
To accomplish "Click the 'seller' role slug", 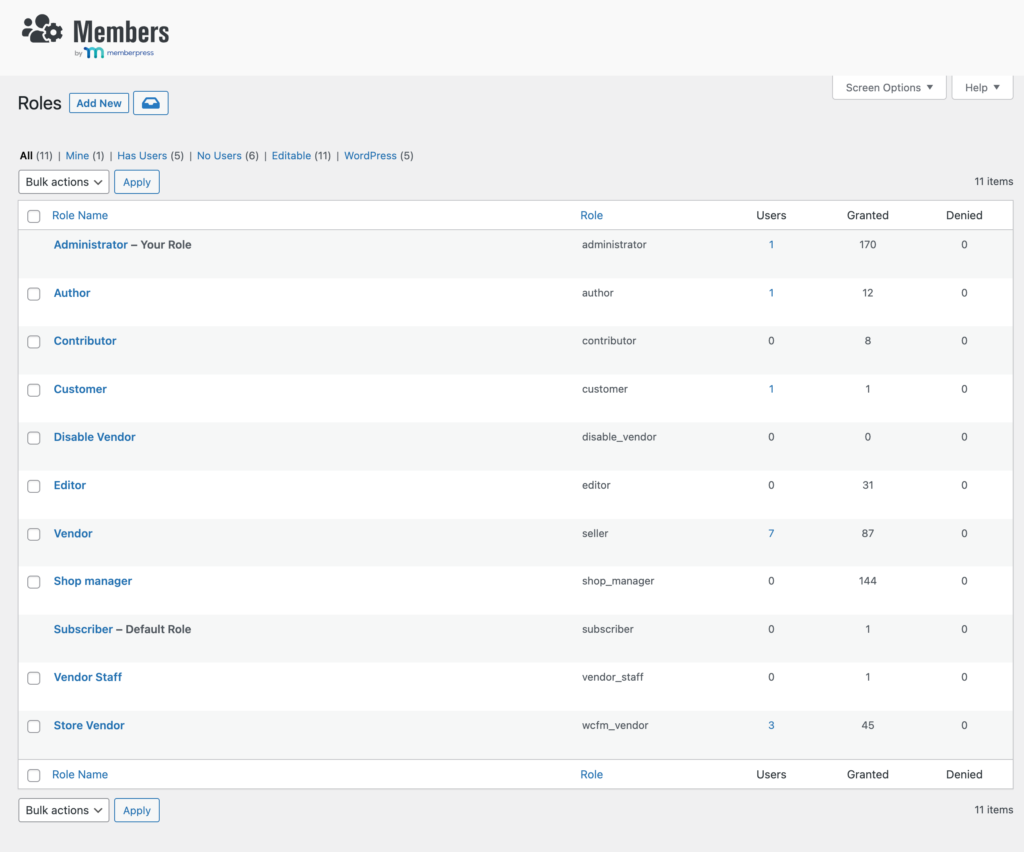I will coord(595,533).
